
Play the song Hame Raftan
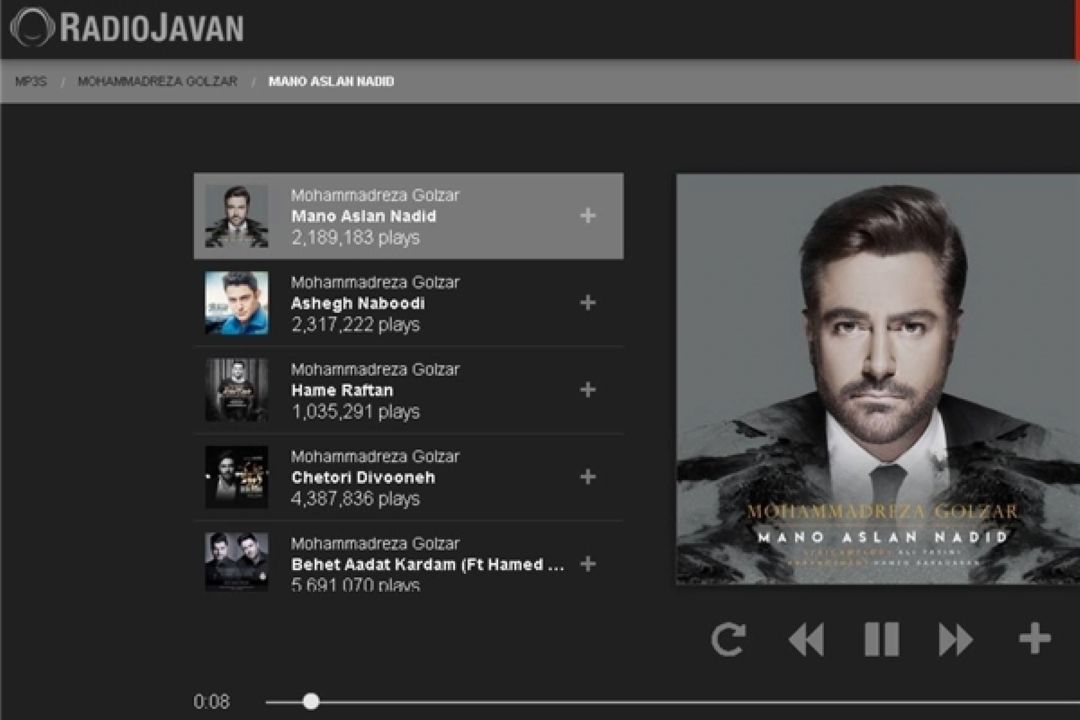pyautogui.click(x=342, y=390)
